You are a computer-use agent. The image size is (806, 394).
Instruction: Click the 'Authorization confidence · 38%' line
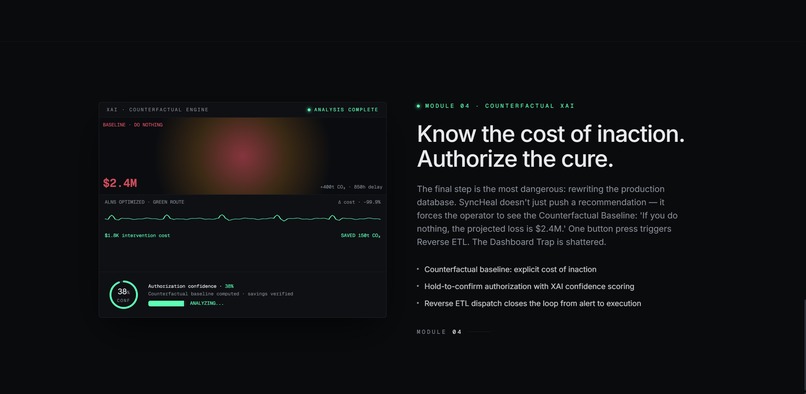click(x=191, y=286)
